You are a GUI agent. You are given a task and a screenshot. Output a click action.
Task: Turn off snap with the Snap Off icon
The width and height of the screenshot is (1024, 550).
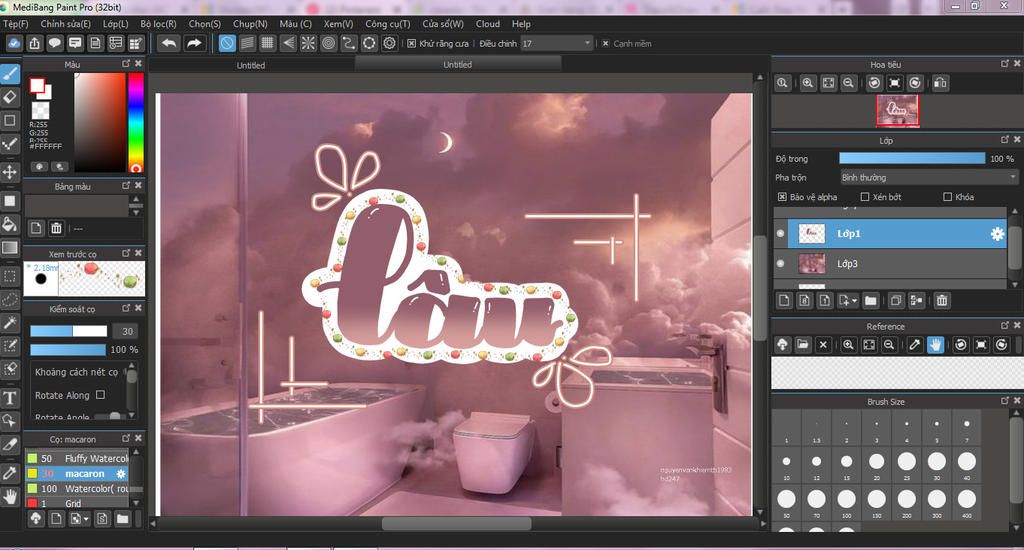pyautogui.click(x=227, y=43)
